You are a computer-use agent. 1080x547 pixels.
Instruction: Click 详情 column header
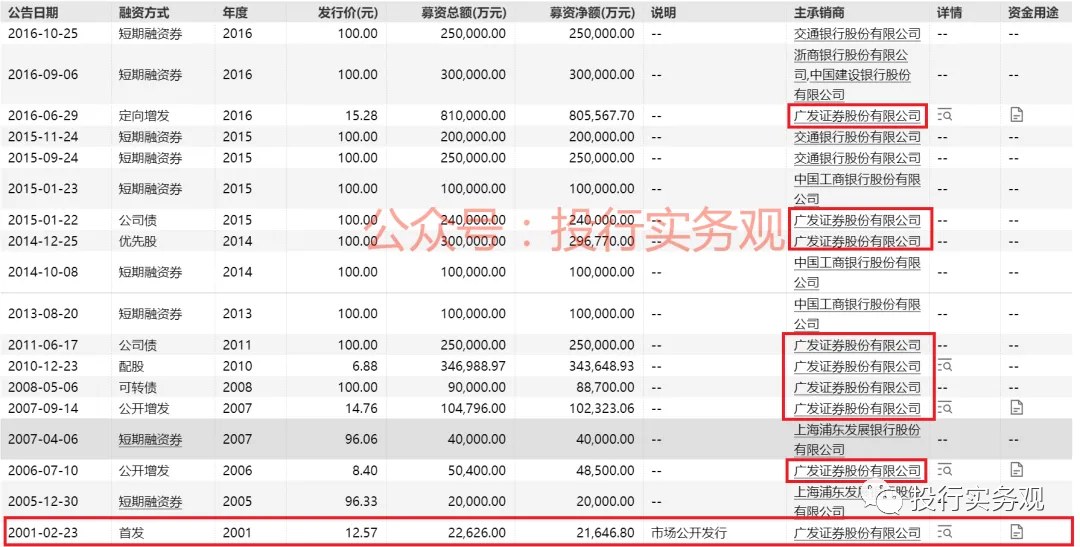tap(949, 12)
